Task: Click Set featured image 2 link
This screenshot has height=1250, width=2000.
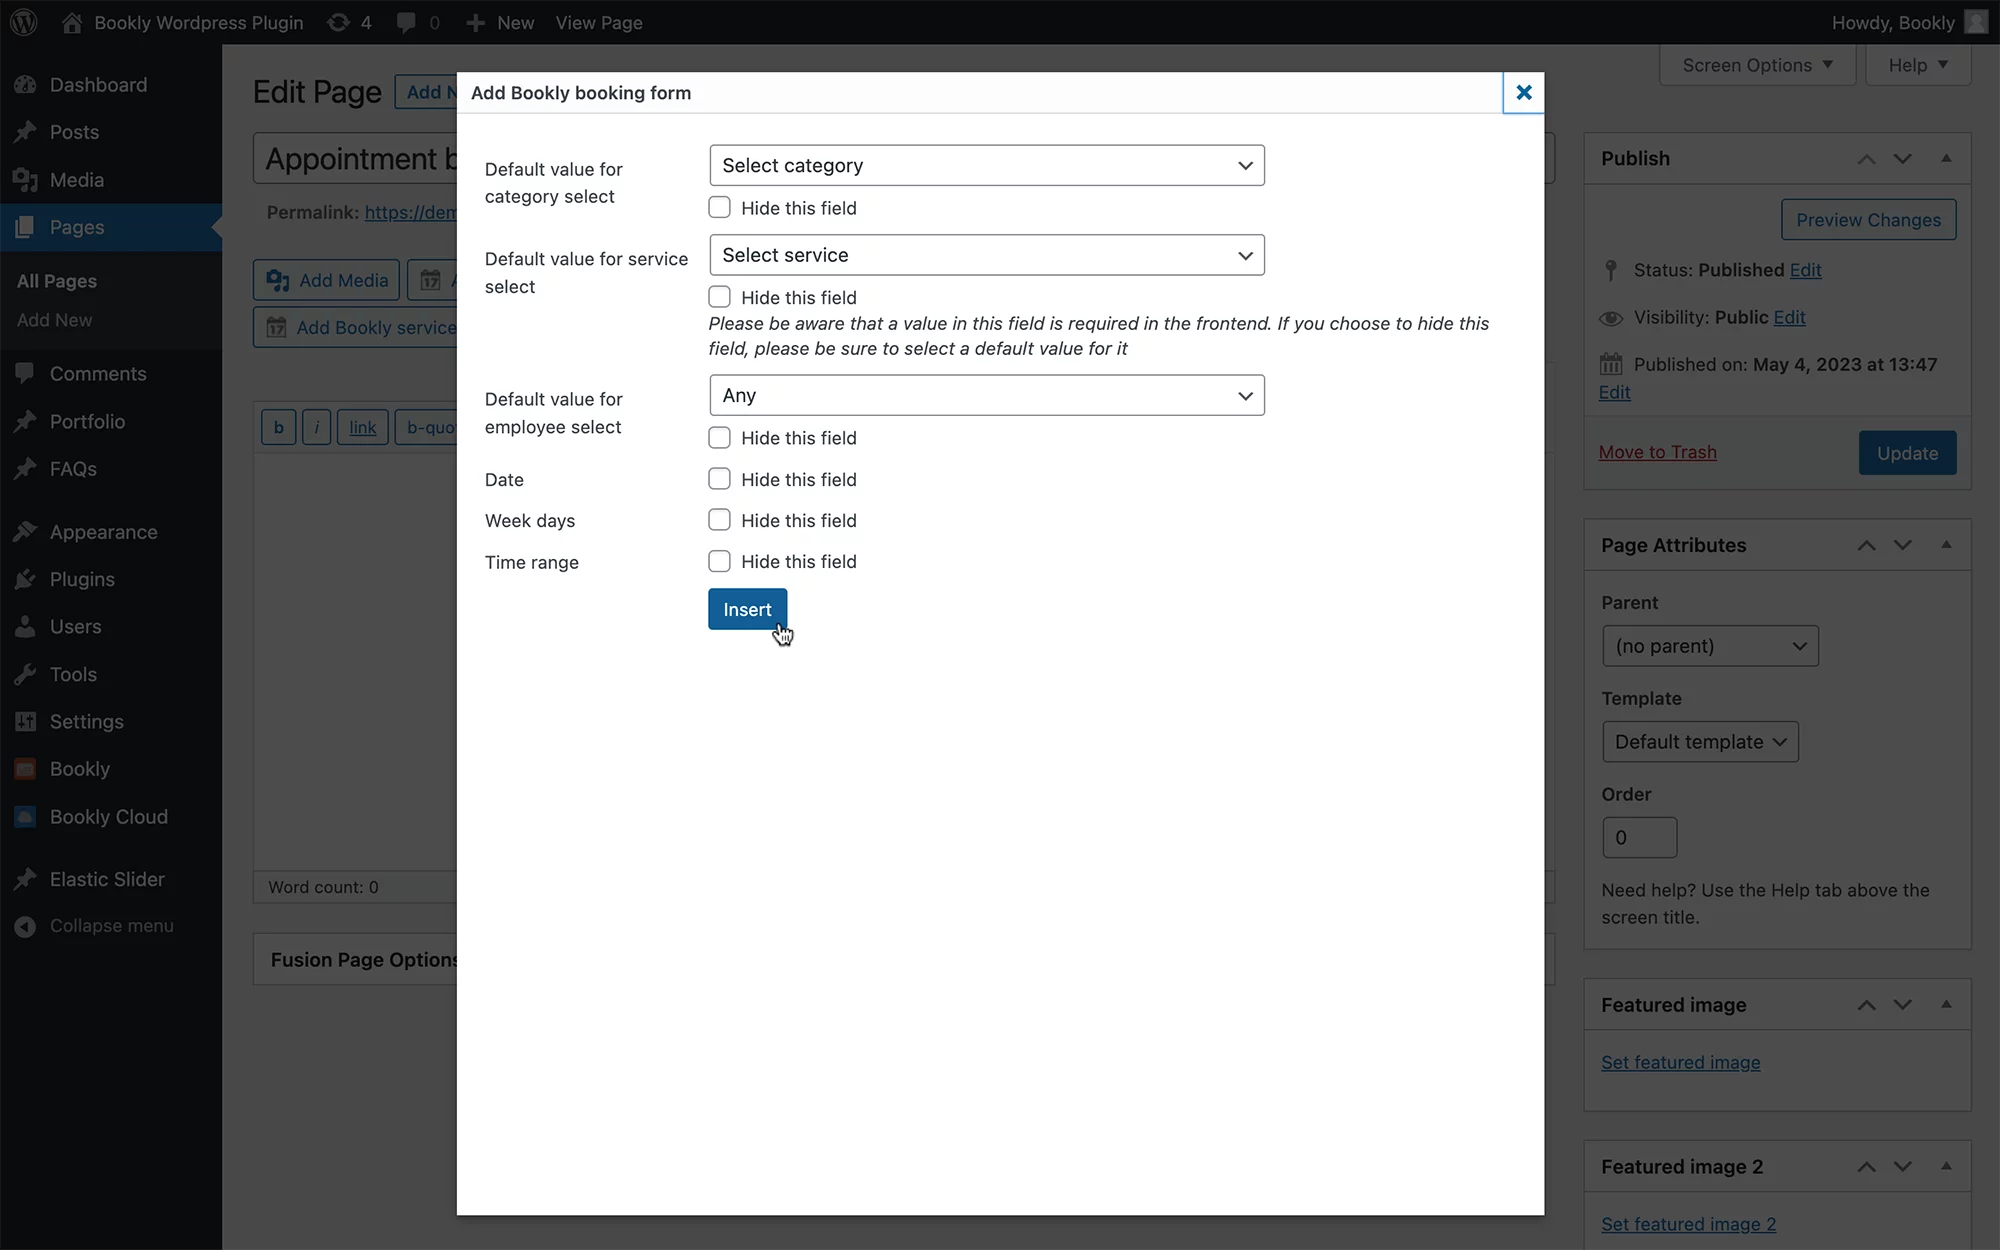Action: [1688, 1224]
